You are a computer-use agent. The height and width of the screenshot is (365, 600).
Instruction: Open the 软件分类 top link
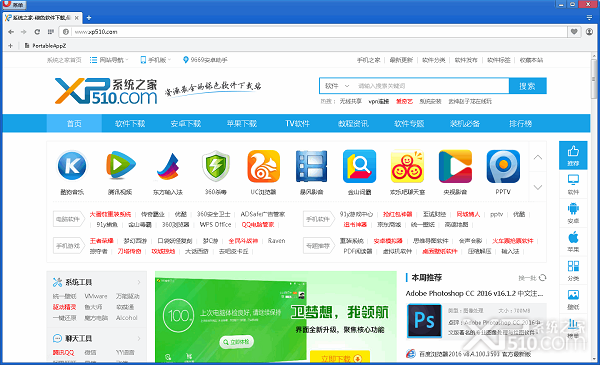(x=434, y=60)
